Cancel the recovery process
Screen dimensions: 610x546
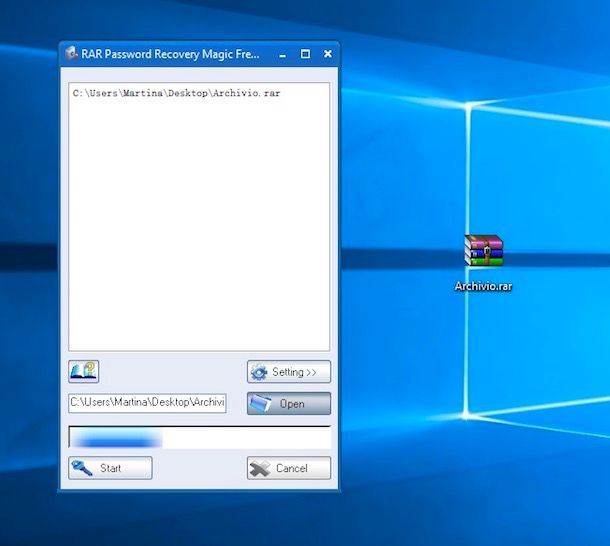pos(289,468)
